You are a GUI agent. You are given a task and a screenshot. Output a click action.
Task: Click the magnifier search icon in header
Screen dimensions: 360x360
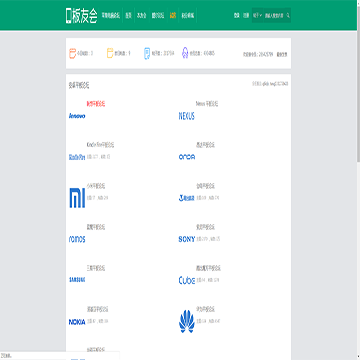click(288, 15)
